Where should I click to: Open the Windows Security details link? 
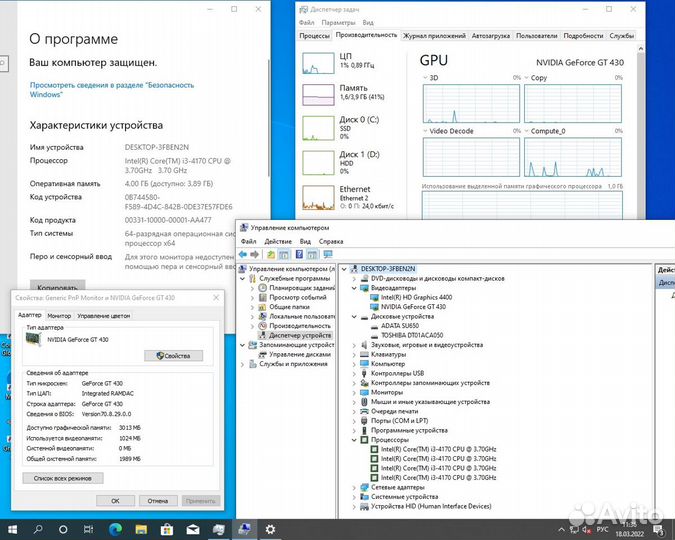pyautogui.click(x=112, y=90)
